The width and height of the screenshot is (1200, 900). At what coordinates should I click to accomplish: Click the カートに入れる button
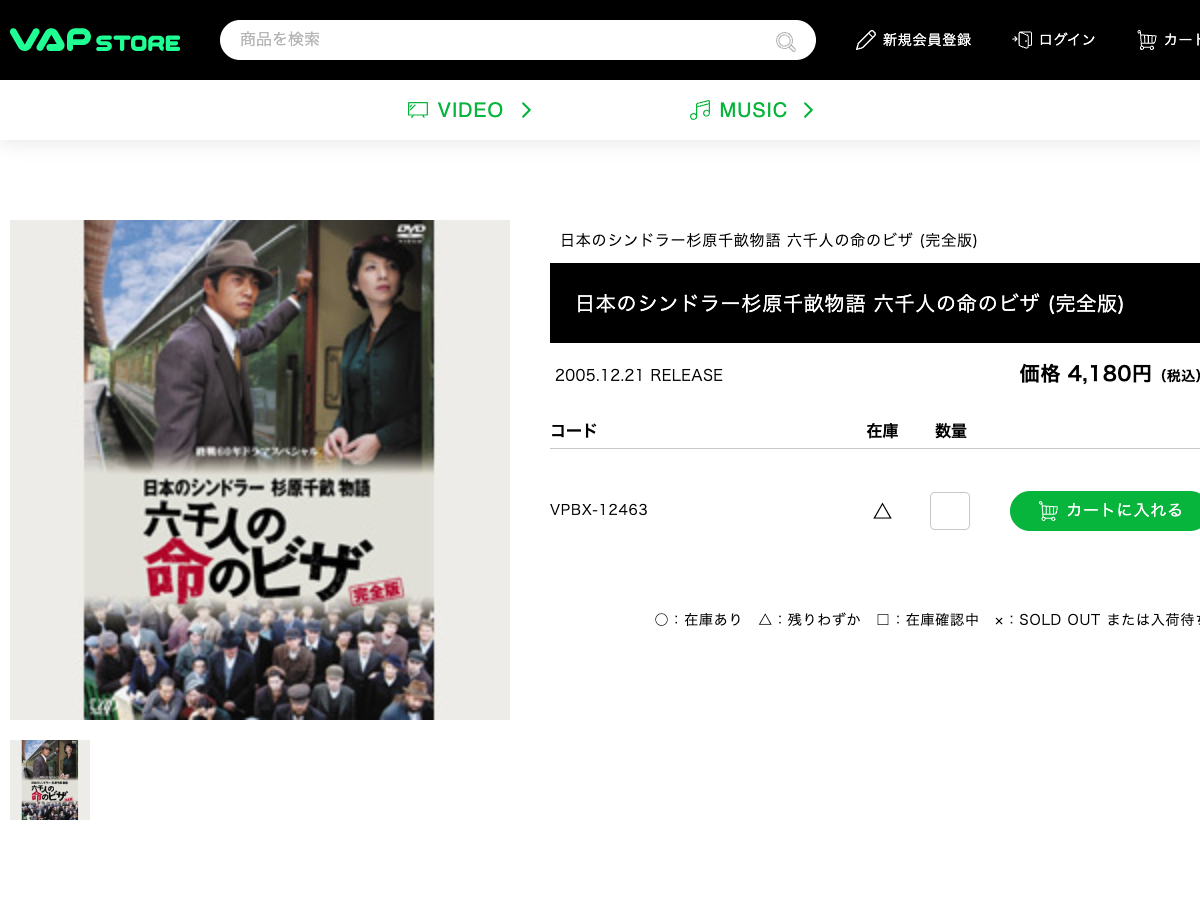[1105, 511]
